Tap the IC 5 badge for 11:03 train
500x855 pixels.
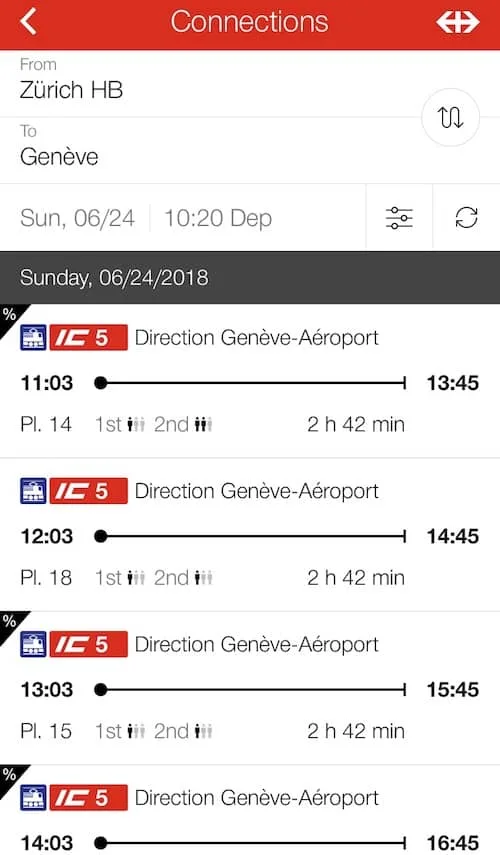(x=89, y=338)
